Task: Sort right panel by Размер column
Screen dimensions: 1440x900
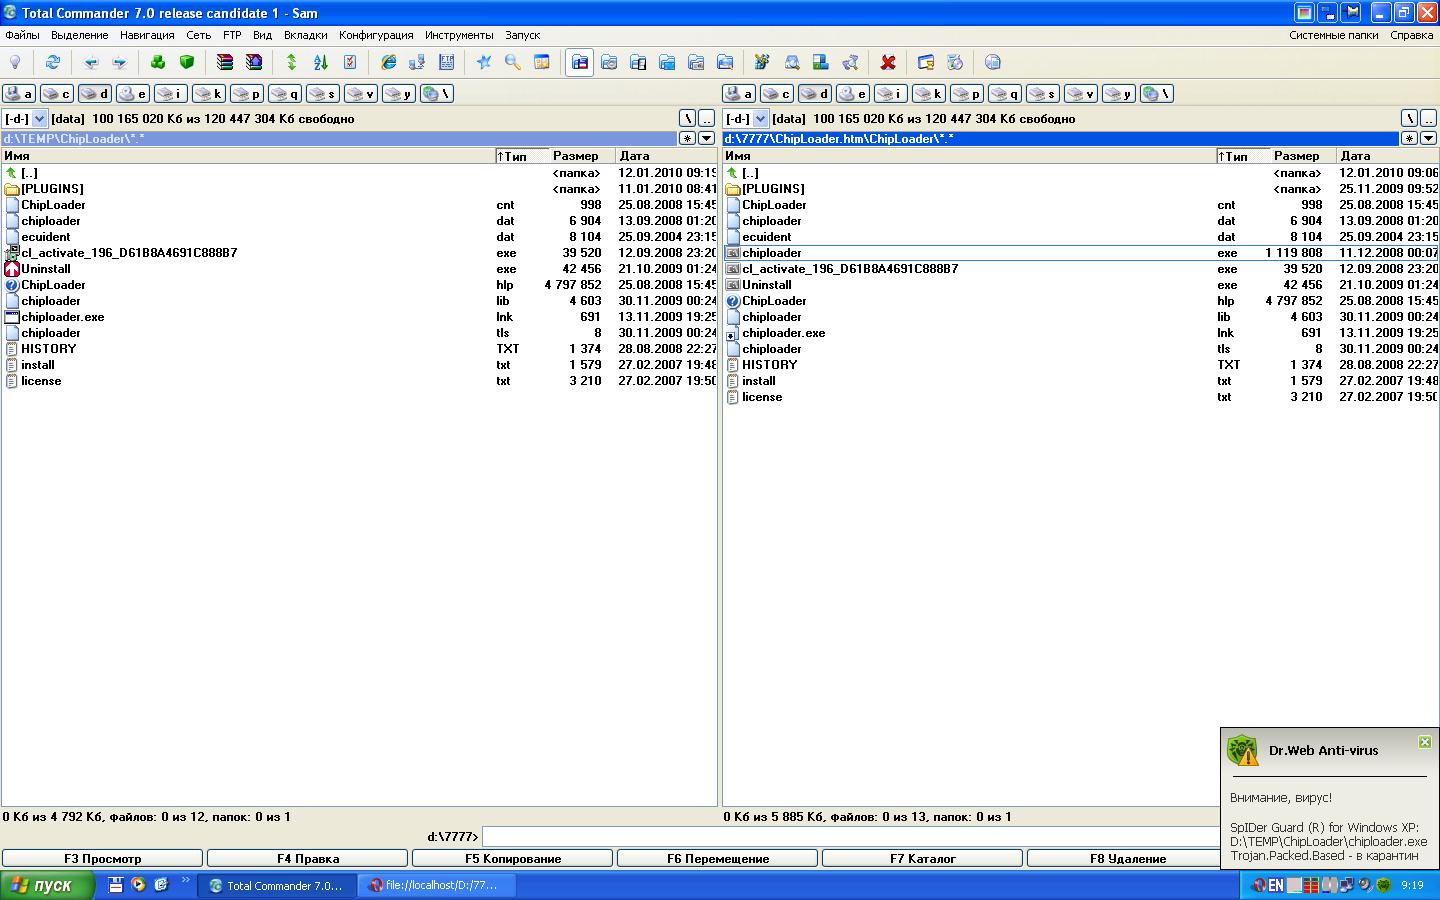Action: point(1303,156)
